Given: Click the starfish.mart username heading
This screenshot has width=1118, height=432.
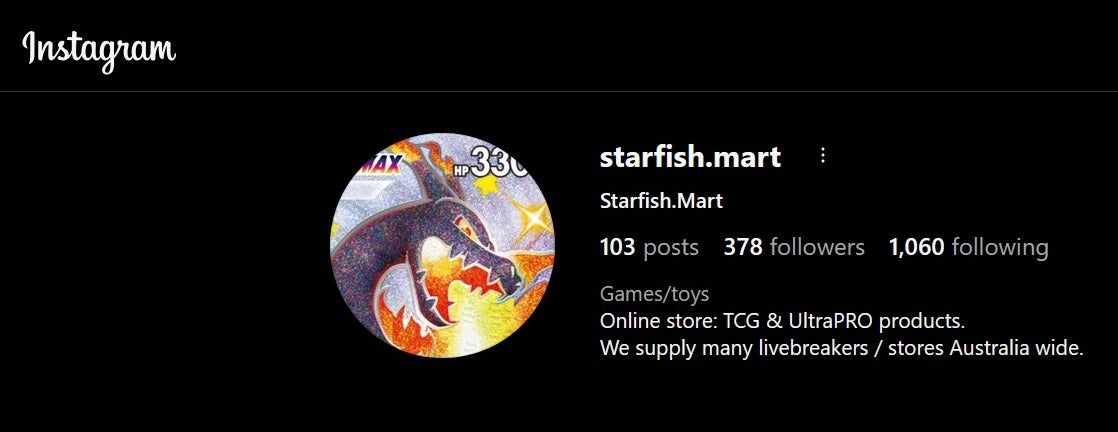Looking at the screenshot, I should click(x=690, y=157).
